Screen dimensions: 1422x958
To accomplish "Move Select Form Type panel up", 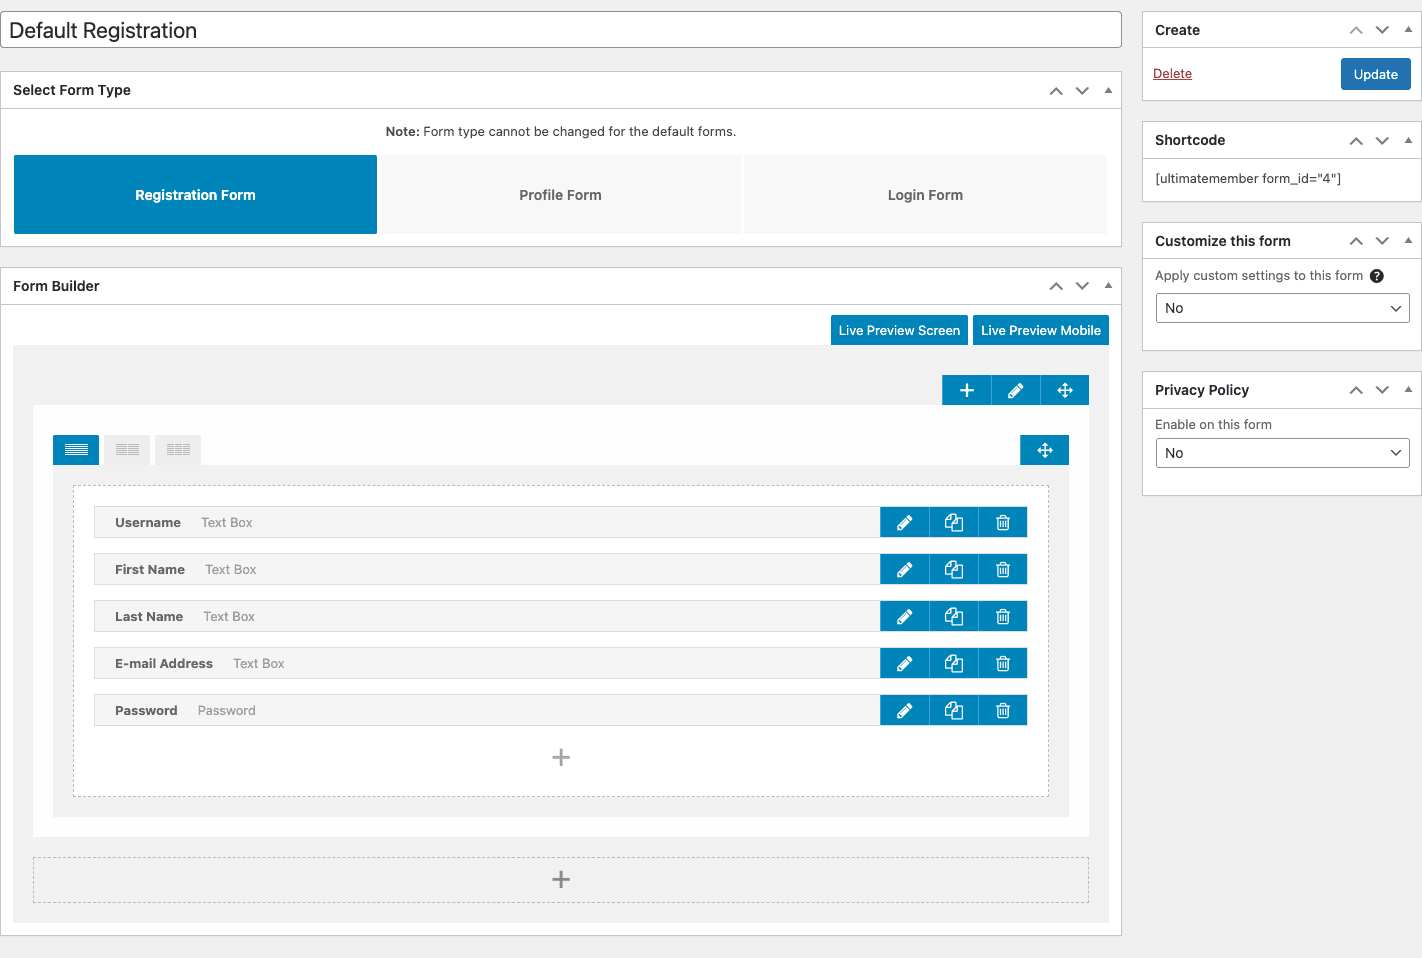I will pos(1056,90).
